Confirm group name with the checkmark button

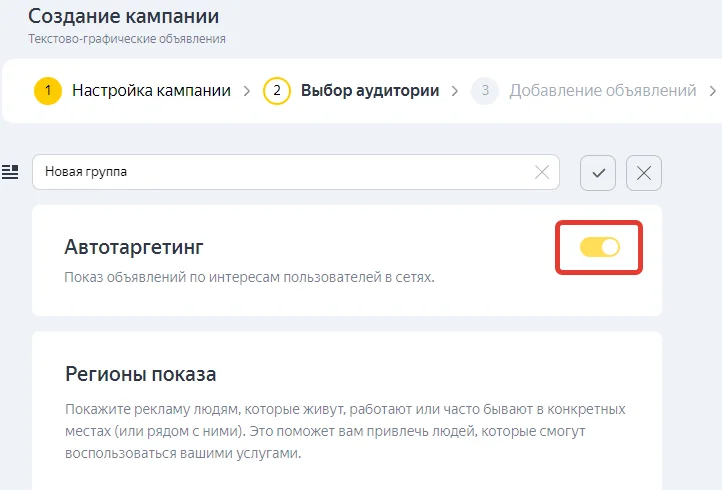(x=598, y=173)
